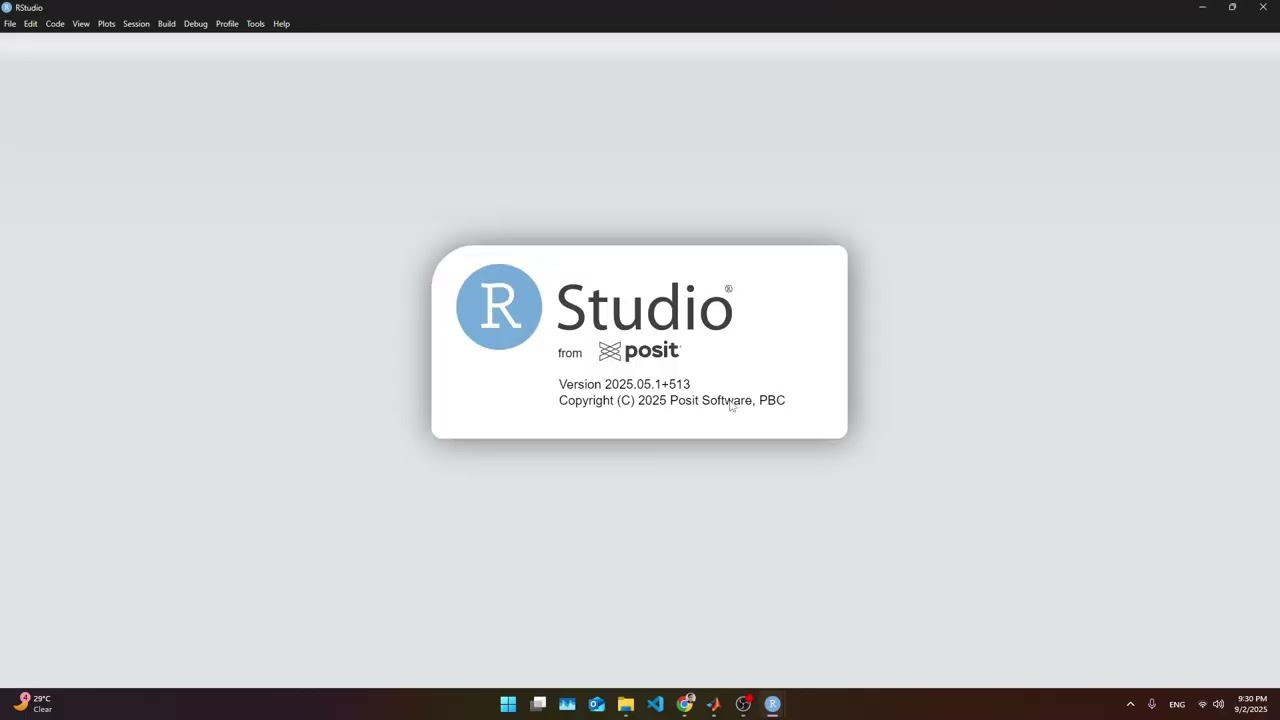This screenshot has height=720, width=1280.
Task: Click the Copyright Posit Software, PBC text
Action: (672, 400)
